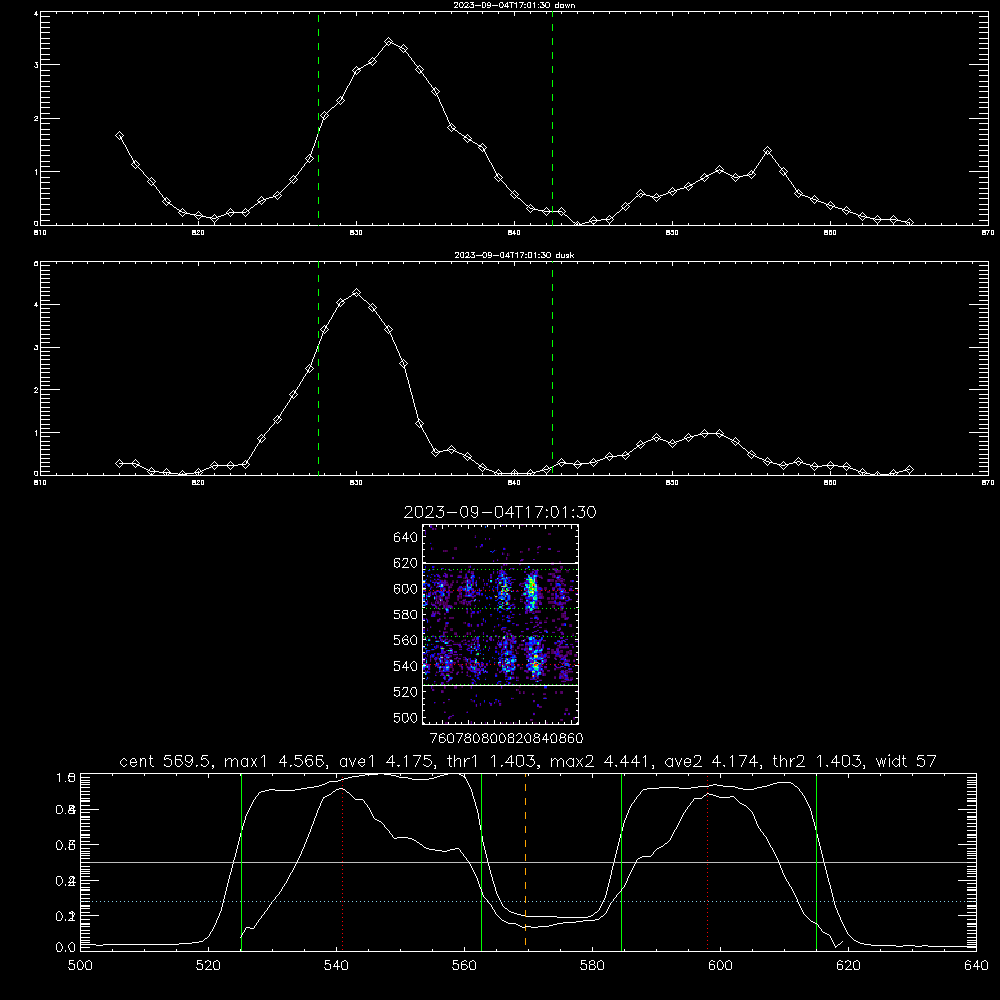Click the 'cent 569.5' value in the stats line
This screenshot has height=1000, width=1000.
click(x=166, y=761)
